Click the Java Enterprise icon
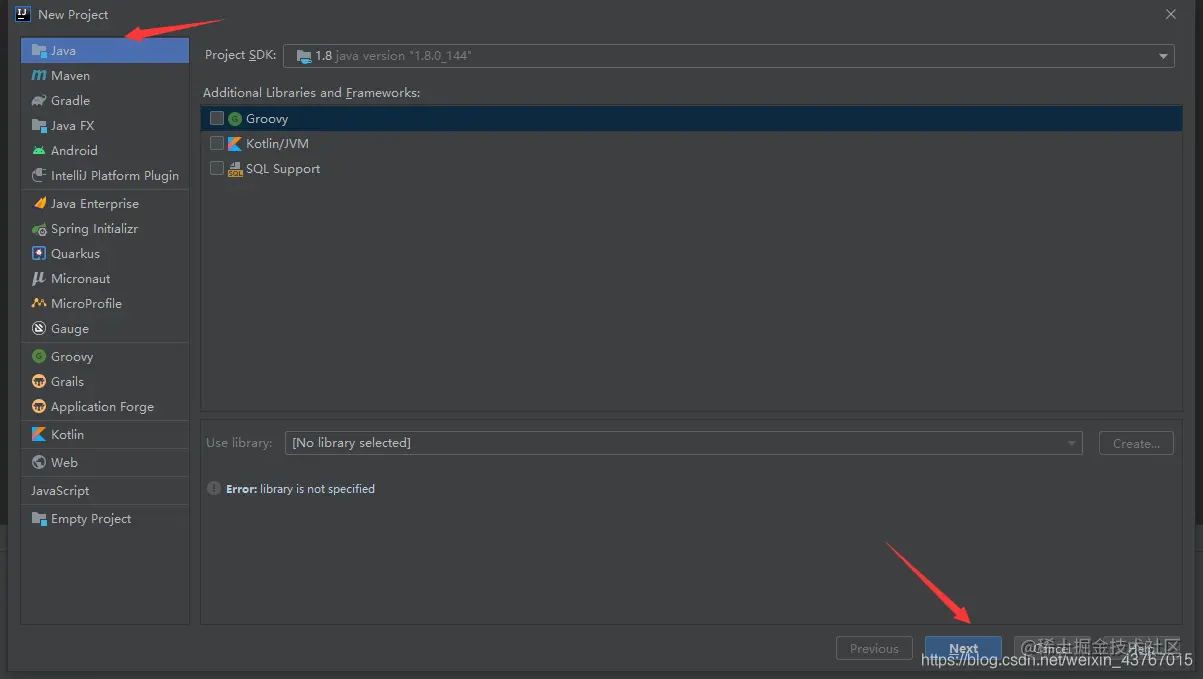The width and height of the screenshot is (1203, 679). 39,203
